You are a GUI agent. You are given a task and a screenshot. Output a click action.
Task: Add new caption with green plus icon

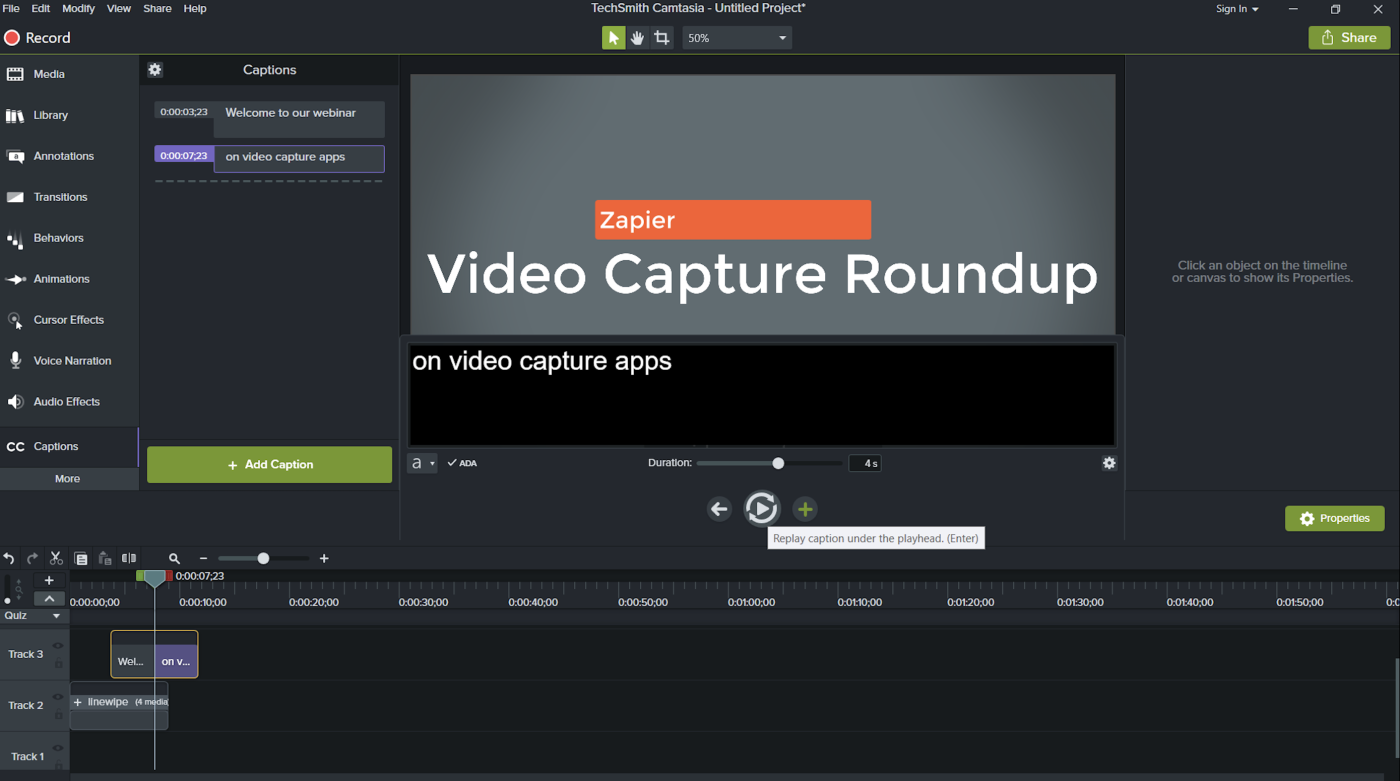(805, 509)
